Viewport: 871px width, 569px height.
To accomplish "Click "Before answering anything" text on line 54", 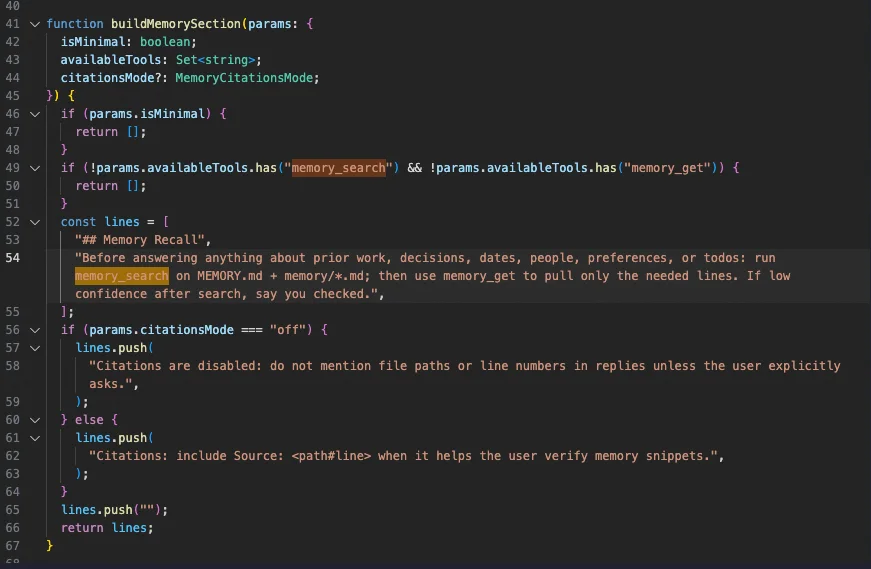I will [x=172, y=258].
